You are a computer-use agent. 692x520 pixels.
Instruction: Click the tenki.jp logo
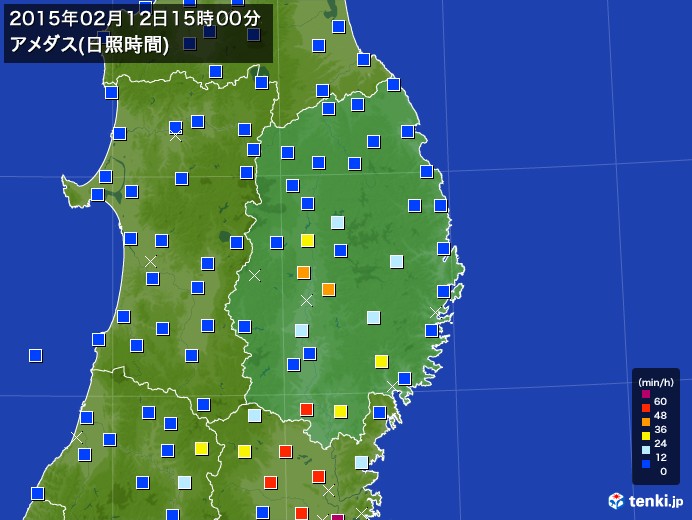coord(646,501)
